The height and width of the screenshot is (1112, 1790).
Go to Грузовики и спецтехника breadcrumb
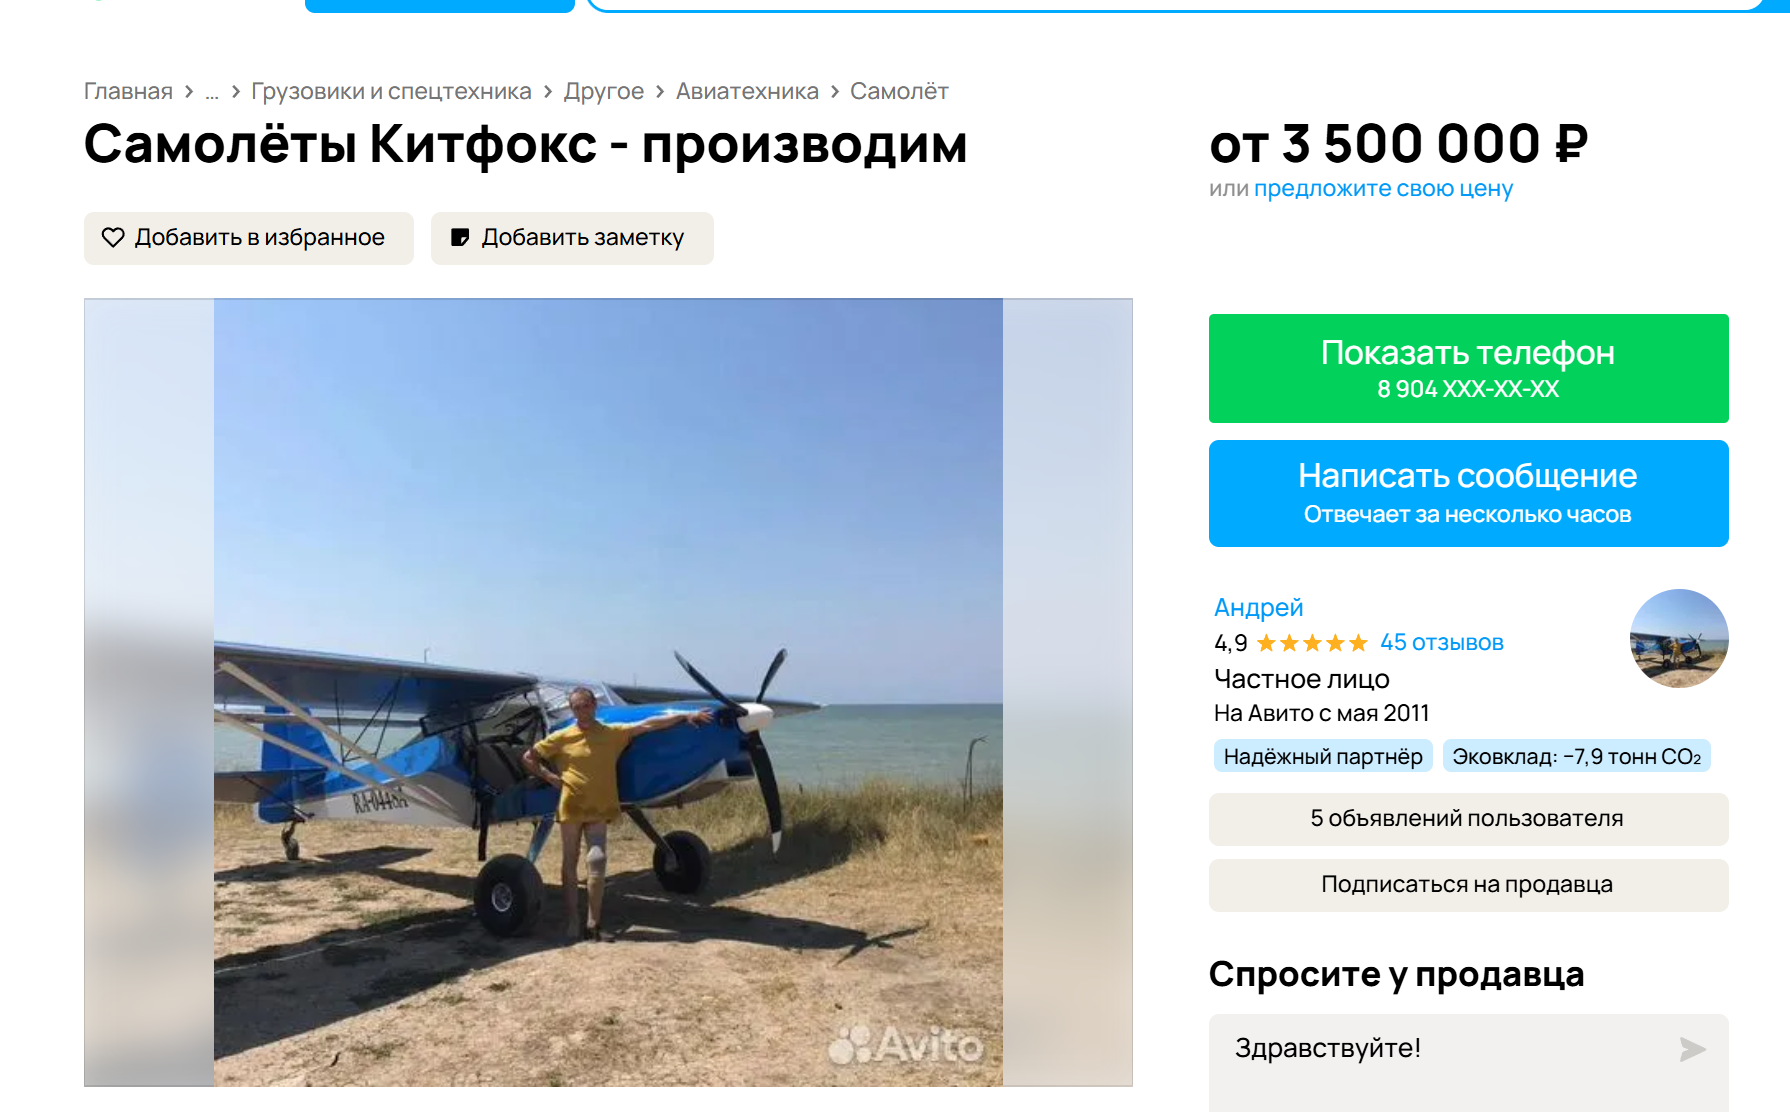391,91
